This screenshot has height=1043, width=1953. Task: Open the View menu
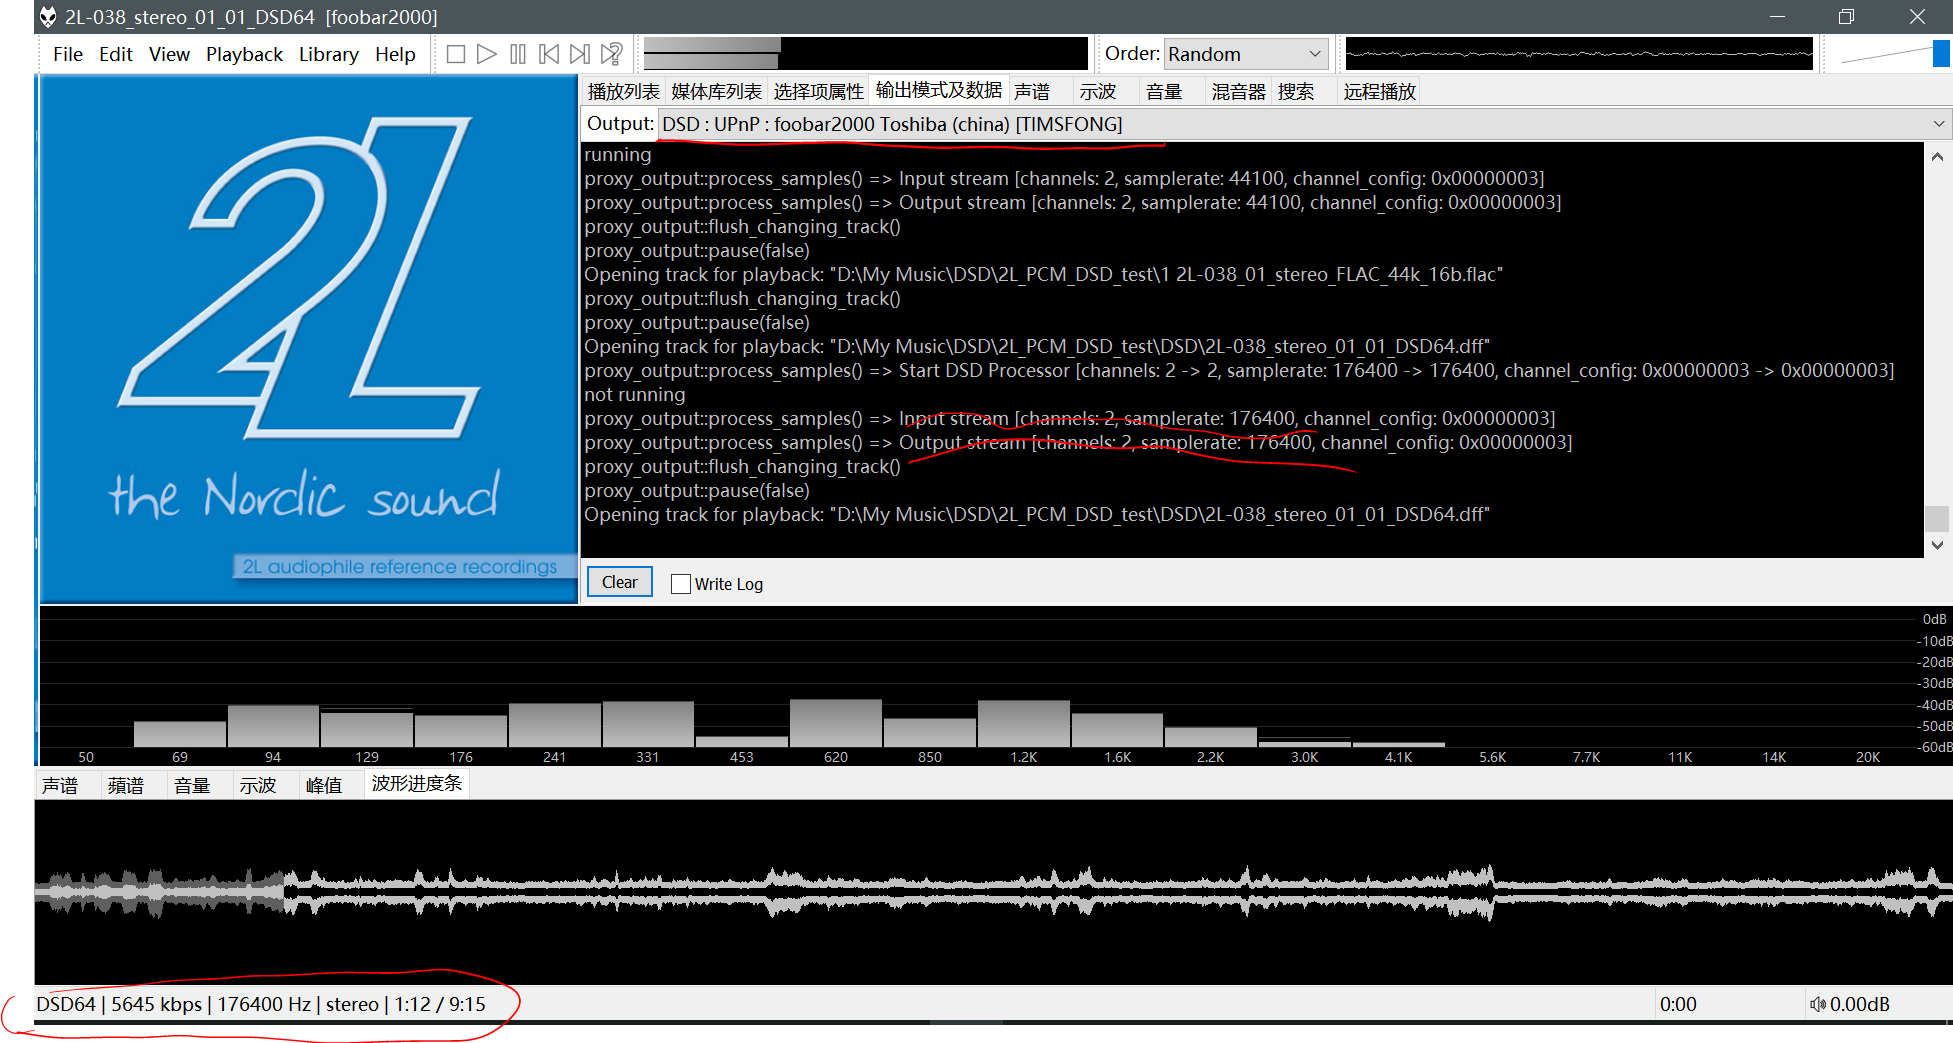[169, 54]
